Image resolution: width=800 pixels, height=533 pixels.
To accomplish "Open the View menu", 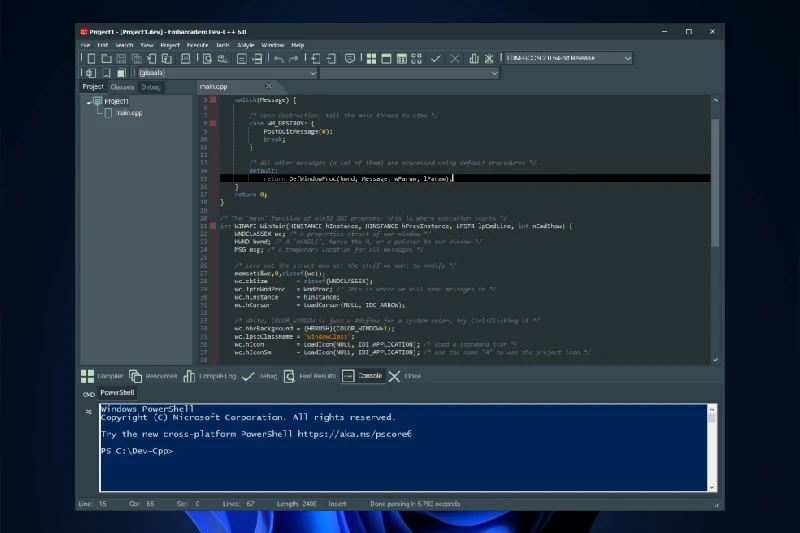I will (x=147, y=45).
